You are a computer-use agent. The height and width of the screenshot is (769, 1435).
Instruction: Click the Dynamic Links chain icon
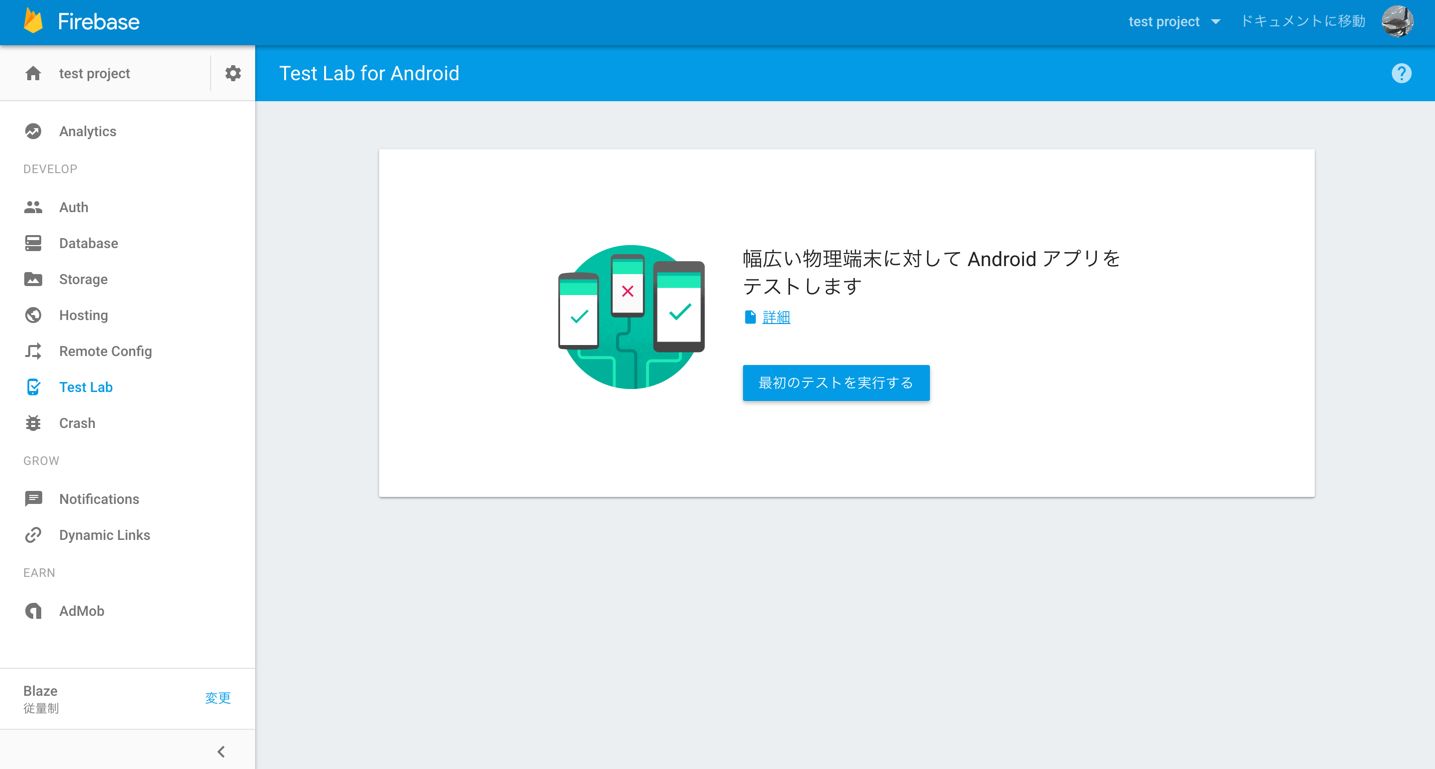(33, 534)
